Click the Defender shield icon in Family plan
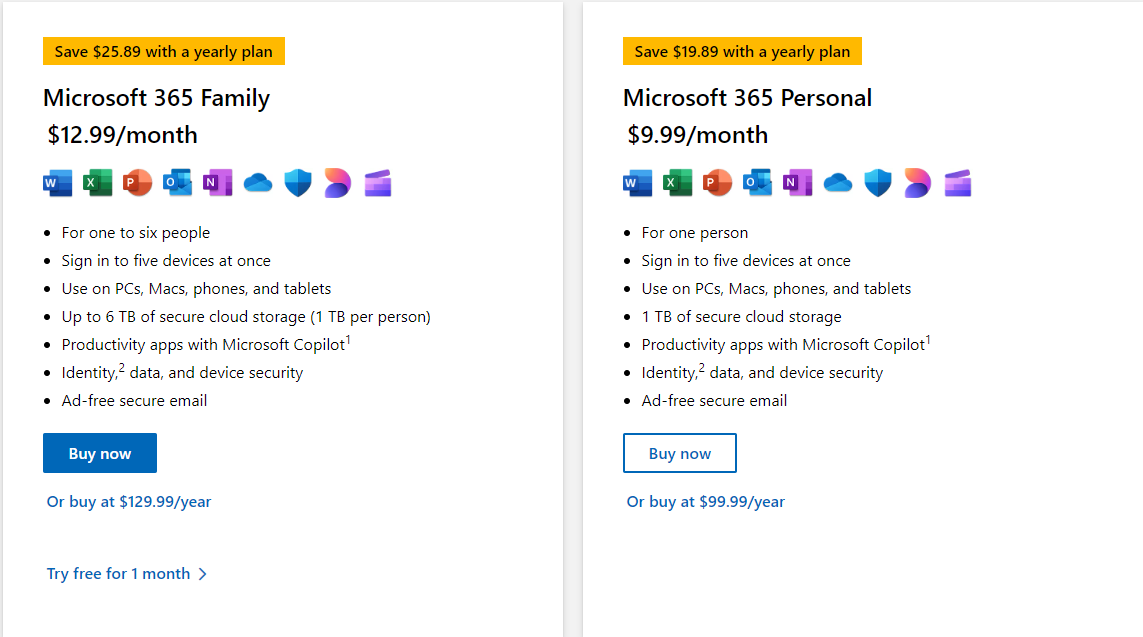 (x=297, y=183)
